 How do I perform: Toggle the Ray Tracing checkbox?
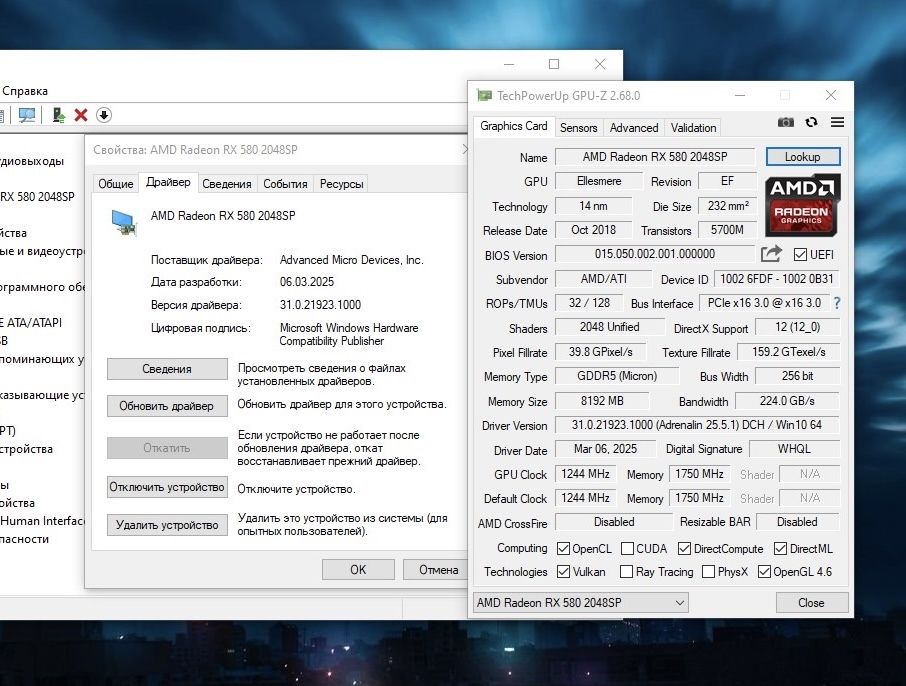(x=626, y=572)
